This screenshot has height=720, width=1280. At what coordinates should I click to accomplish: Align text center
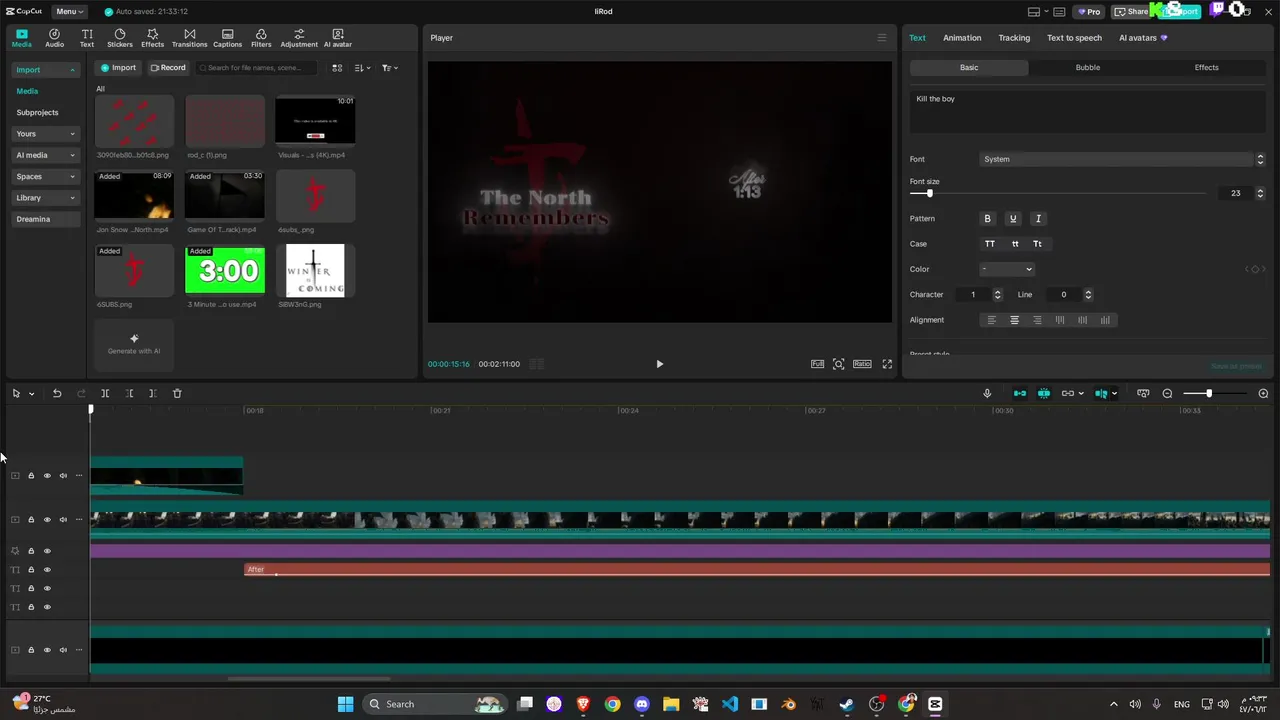(x=1014, y=320)
